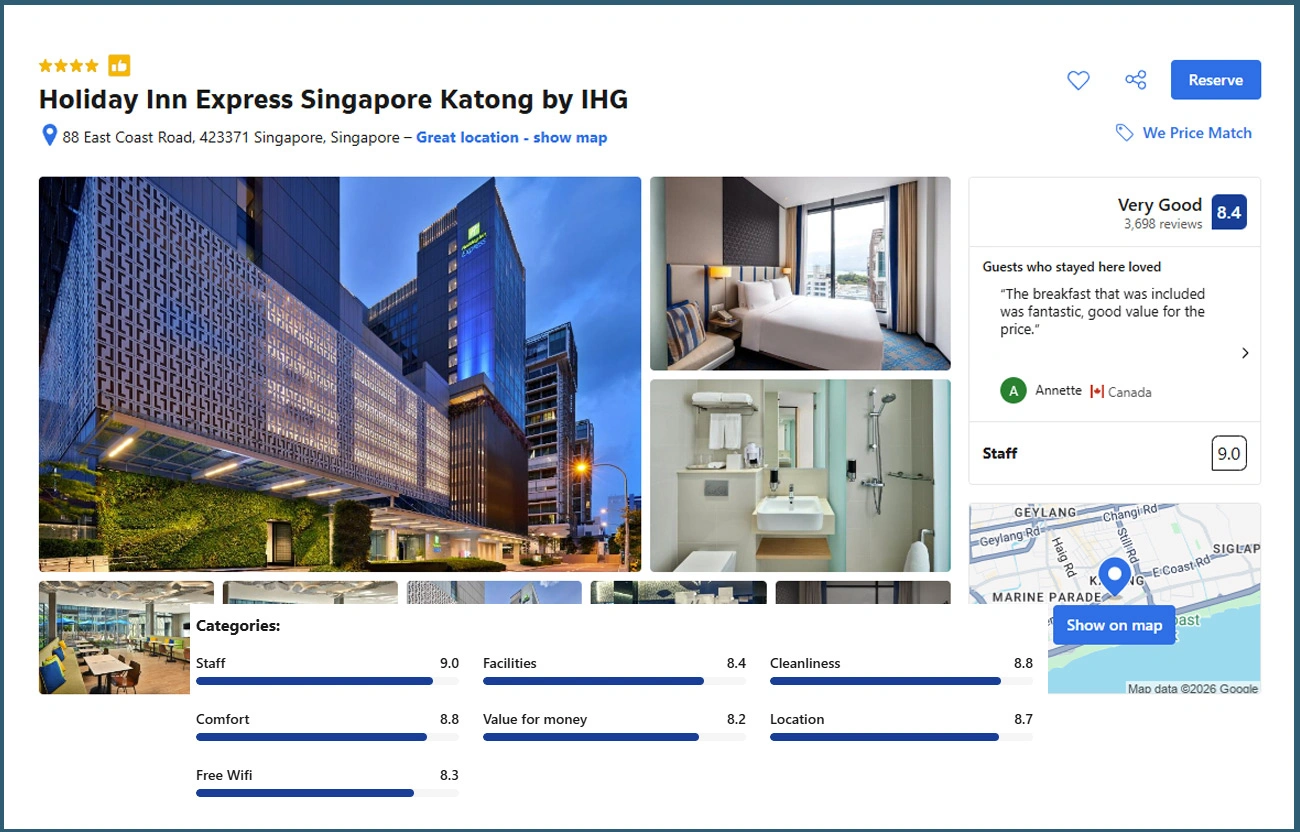Open the Great location - show map link
This screenshot has width=1300, height=832.
pyautogui.click(x=511, y=137)
